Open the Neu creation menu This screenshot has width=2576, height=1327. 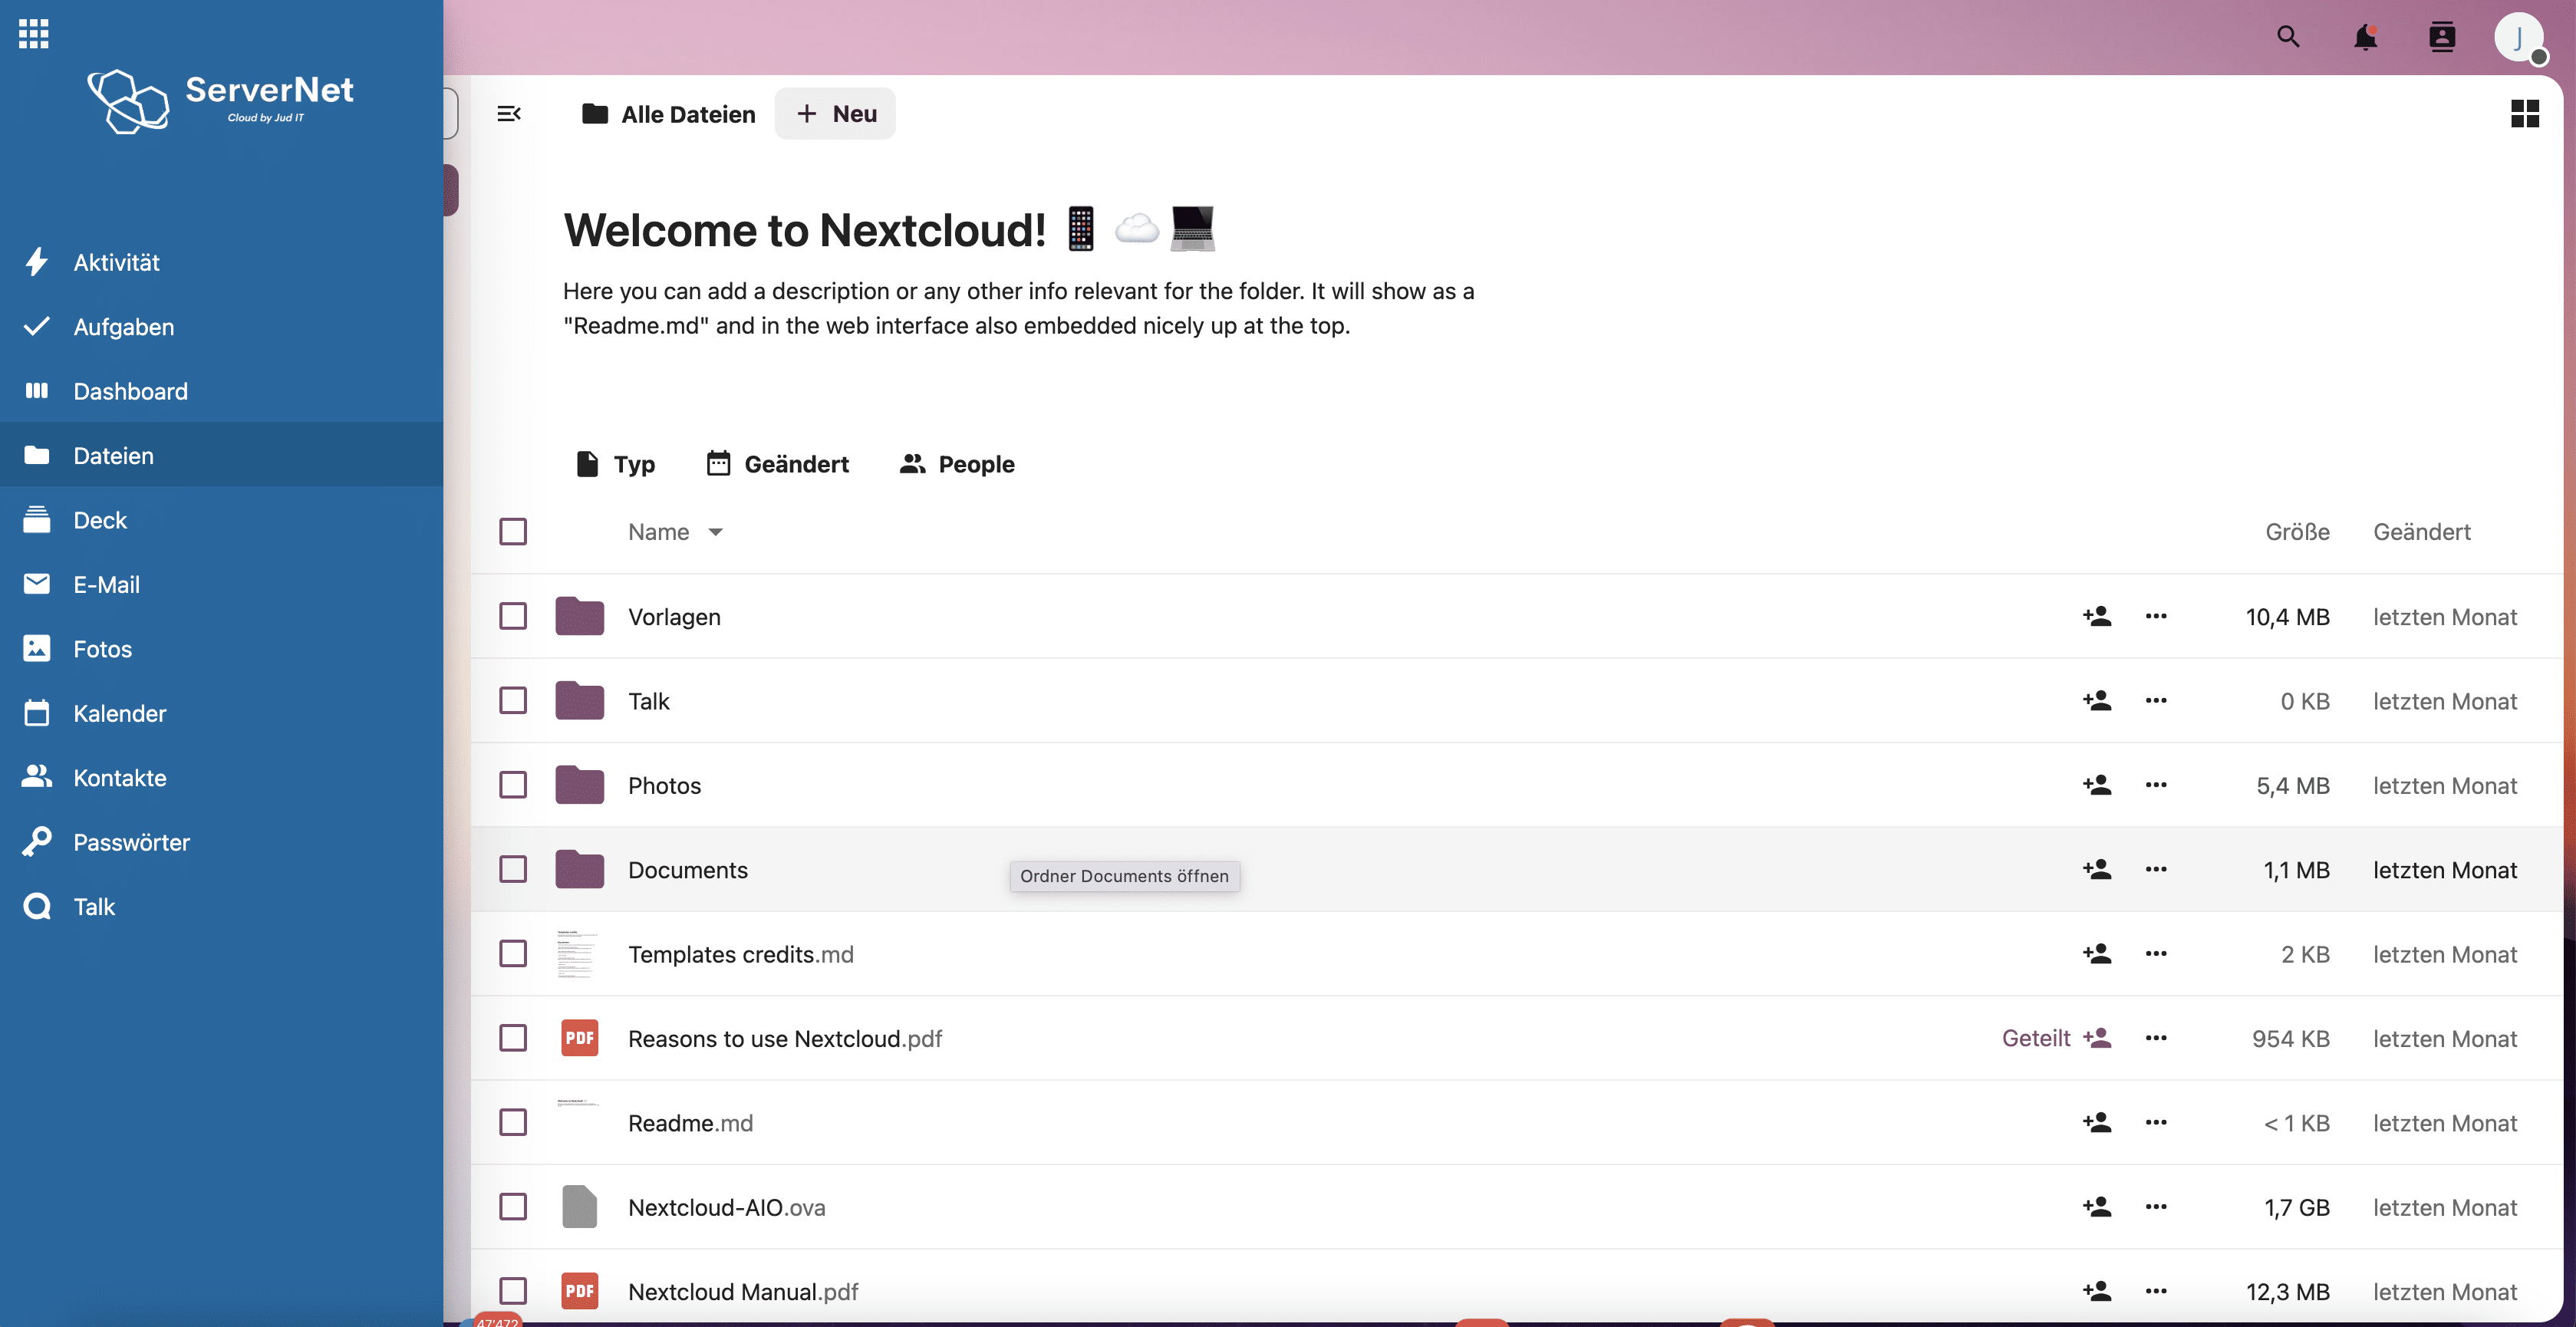pos(836,114)
